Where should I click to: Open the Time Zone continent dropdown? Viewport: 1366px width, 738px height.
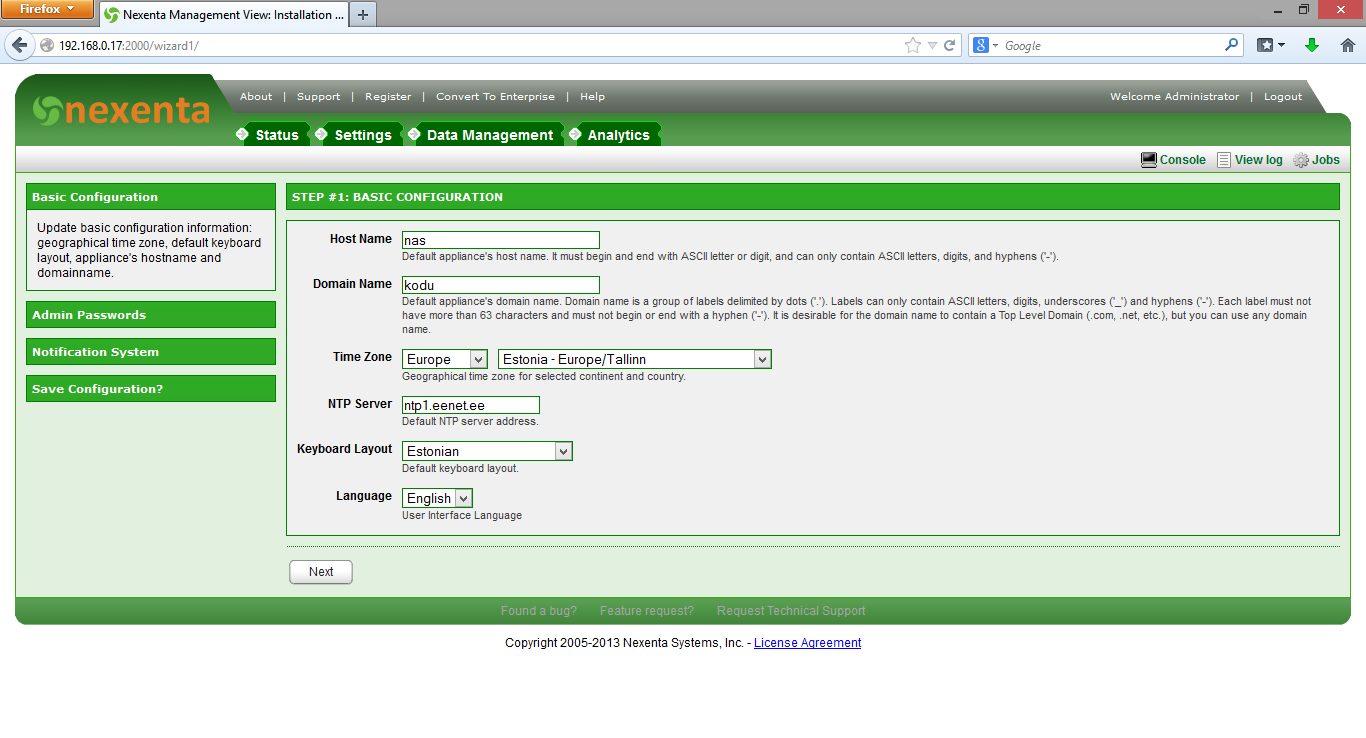pos(445,359)
